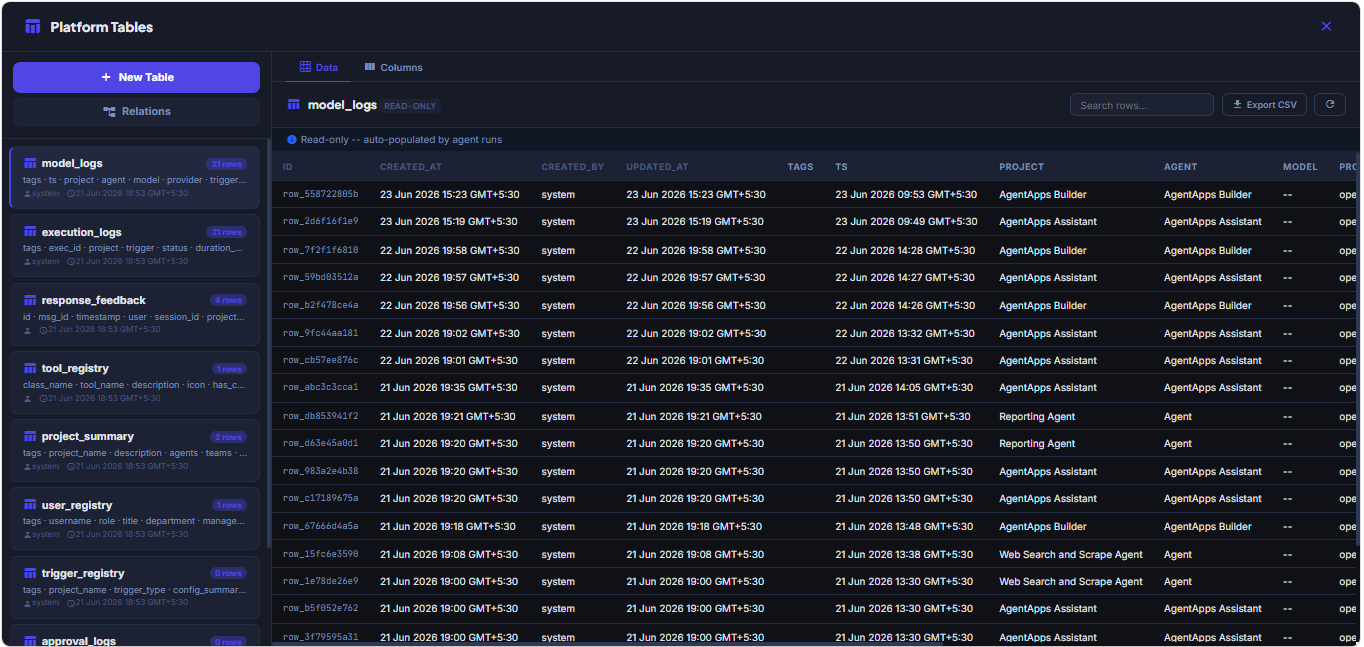Click the table's horizontal scrollbar
Viewport: 1364px width, 647px height.
610,643
